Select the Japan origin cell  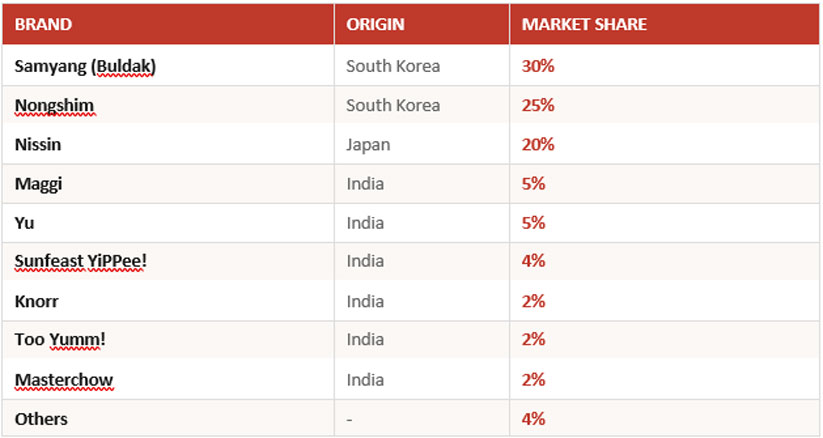click(368, 144)
